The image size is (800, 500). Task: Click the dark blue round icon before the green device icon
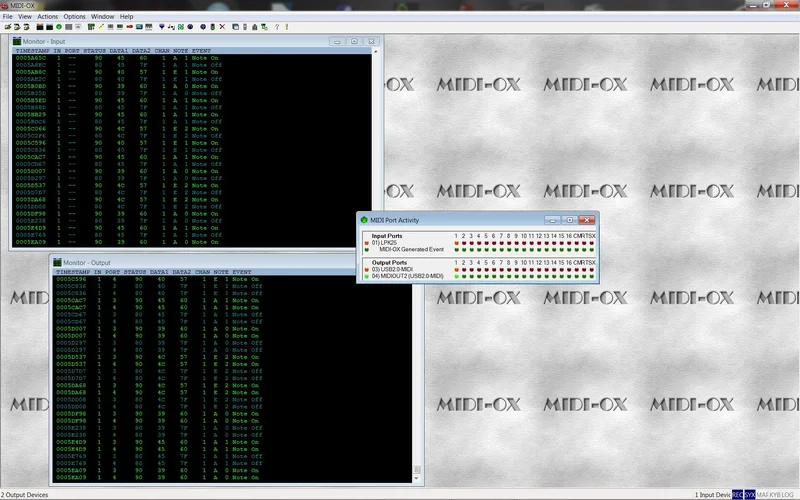(x=203, y=27)
